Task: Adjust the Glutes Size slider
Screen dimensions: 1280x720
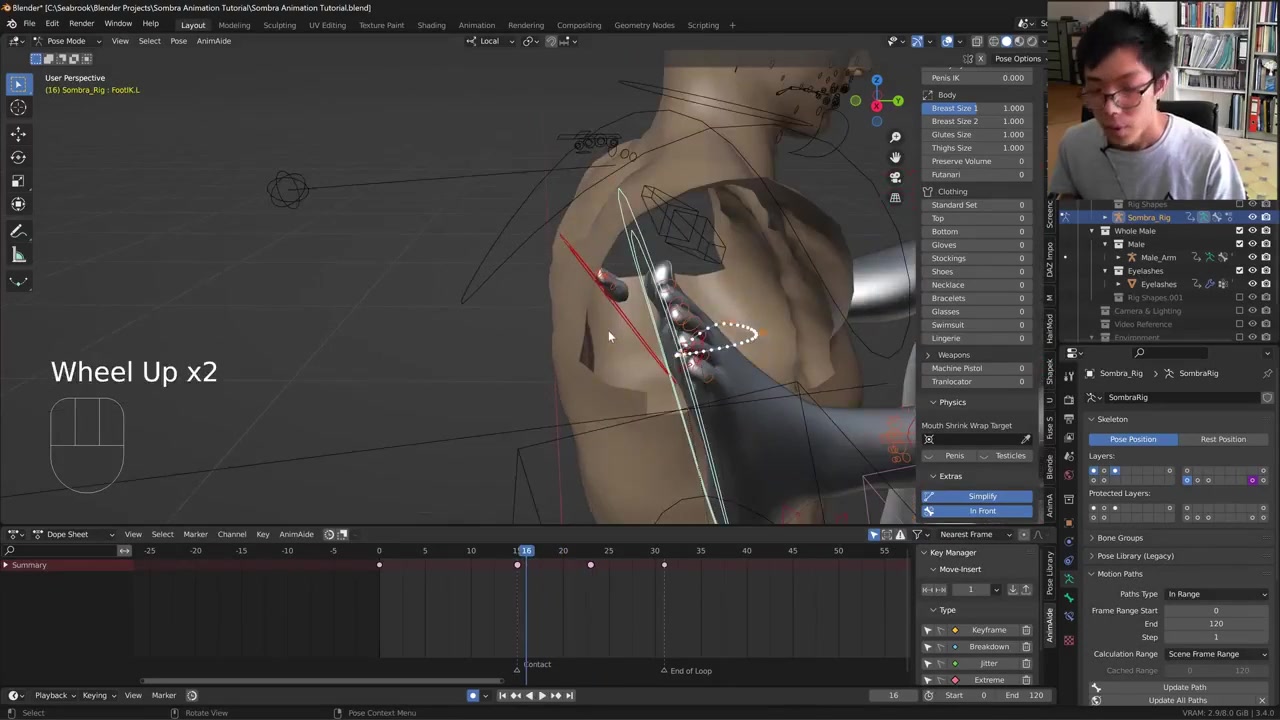Action: click(977, 135)
